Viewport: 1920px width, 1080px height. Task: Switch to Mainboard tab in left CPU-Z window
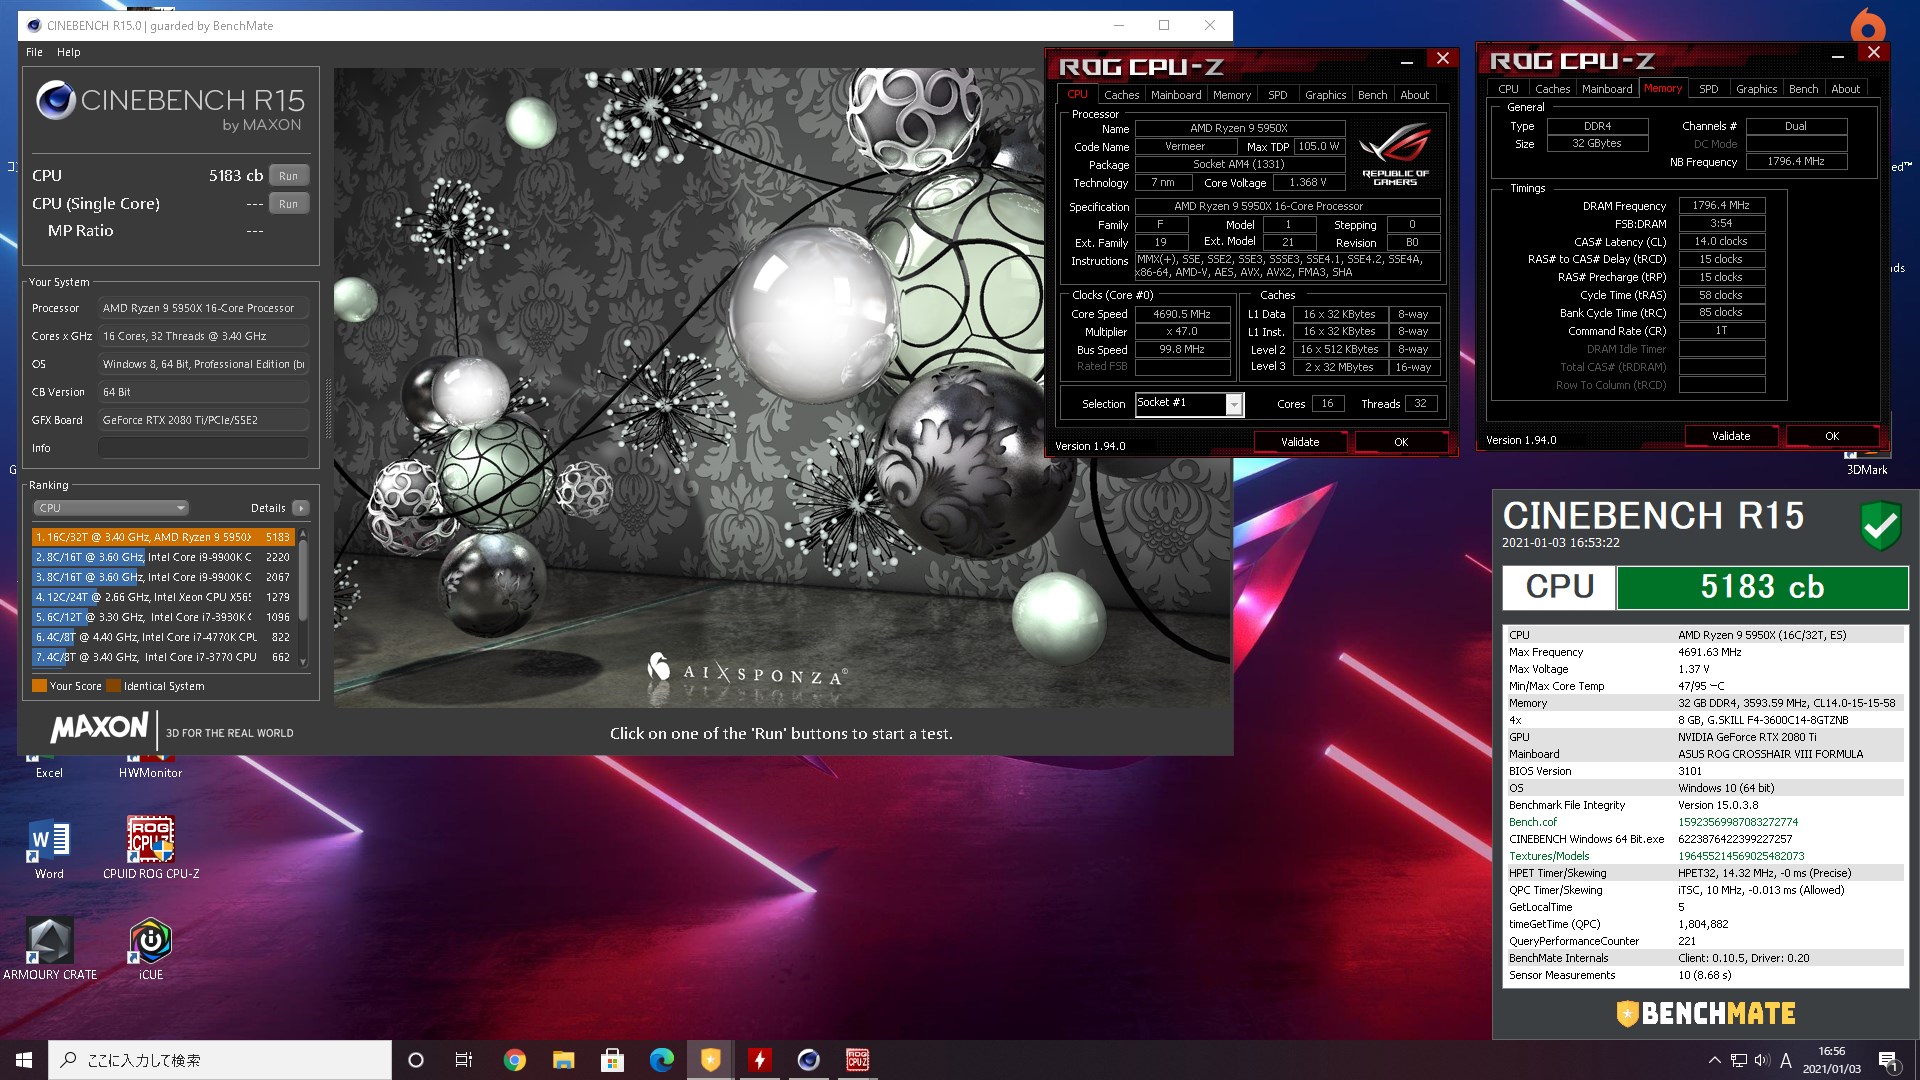[1176, 95]
